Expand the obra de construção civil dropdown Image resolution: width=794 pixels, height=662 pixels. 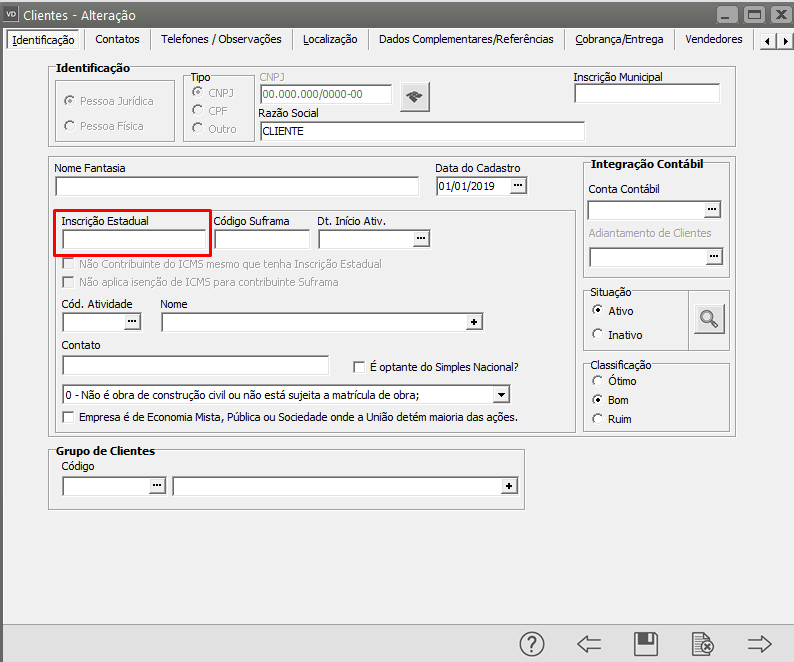(502, 395)
